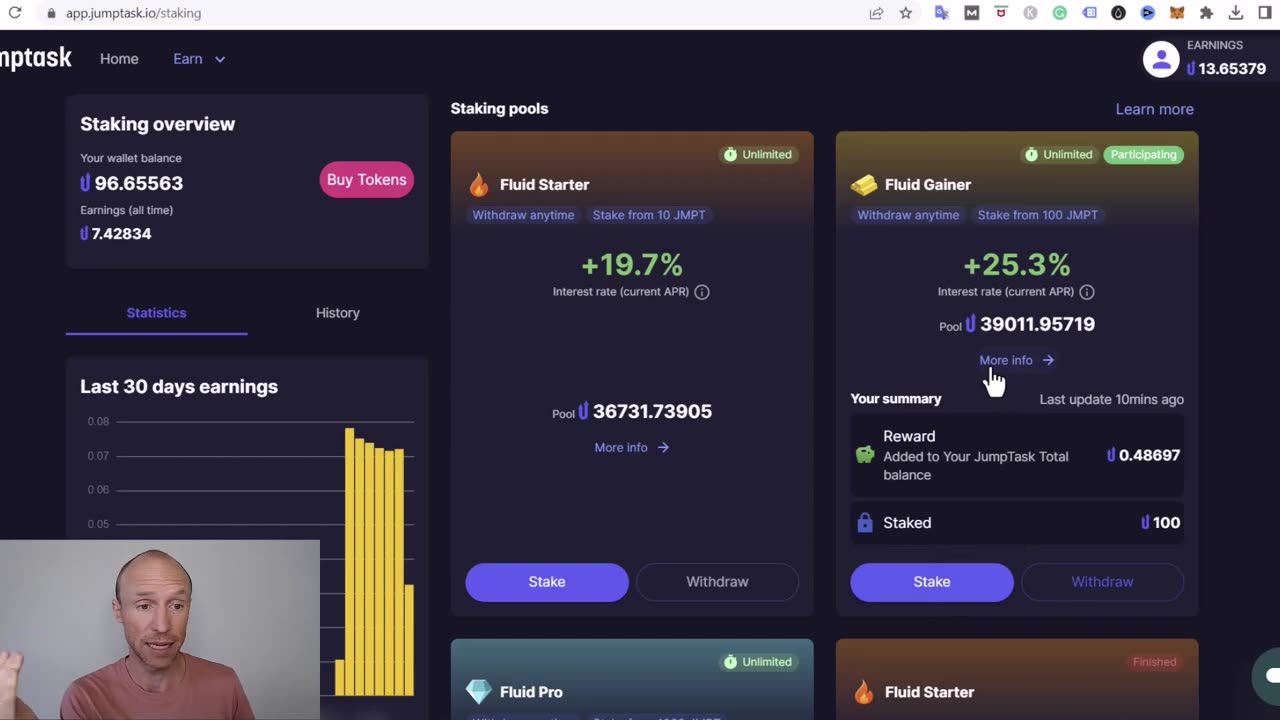
Task: Open browser downloads icon
Action: coord(1236,13)
